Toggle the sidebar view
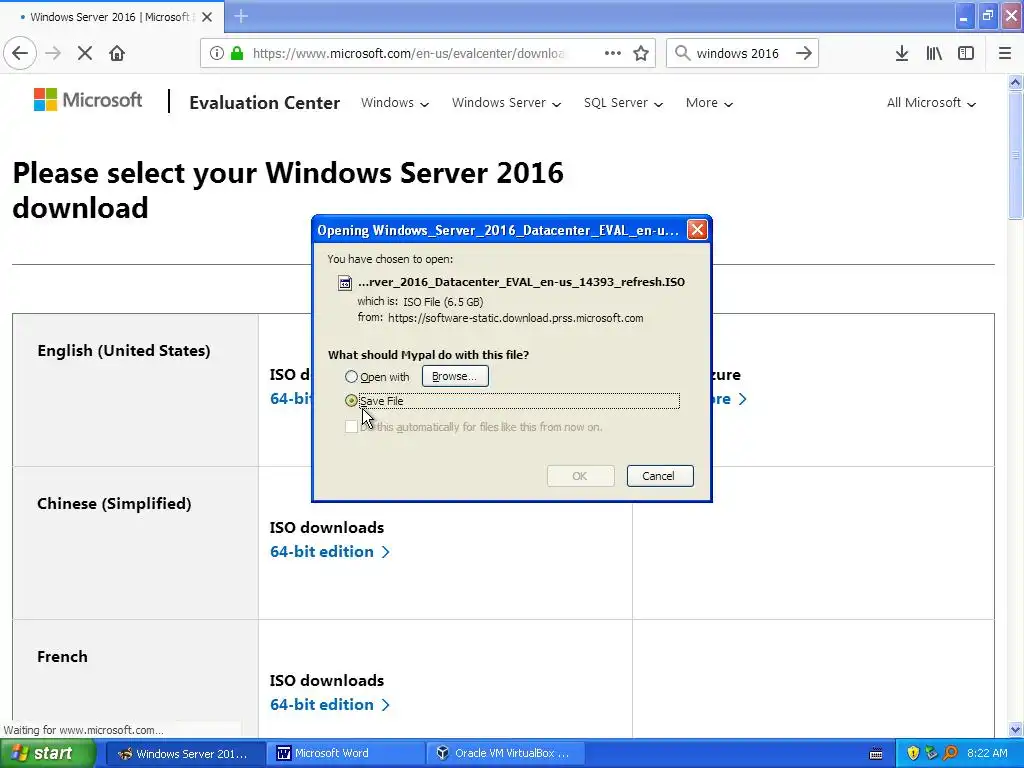 [x=966, y=53]
